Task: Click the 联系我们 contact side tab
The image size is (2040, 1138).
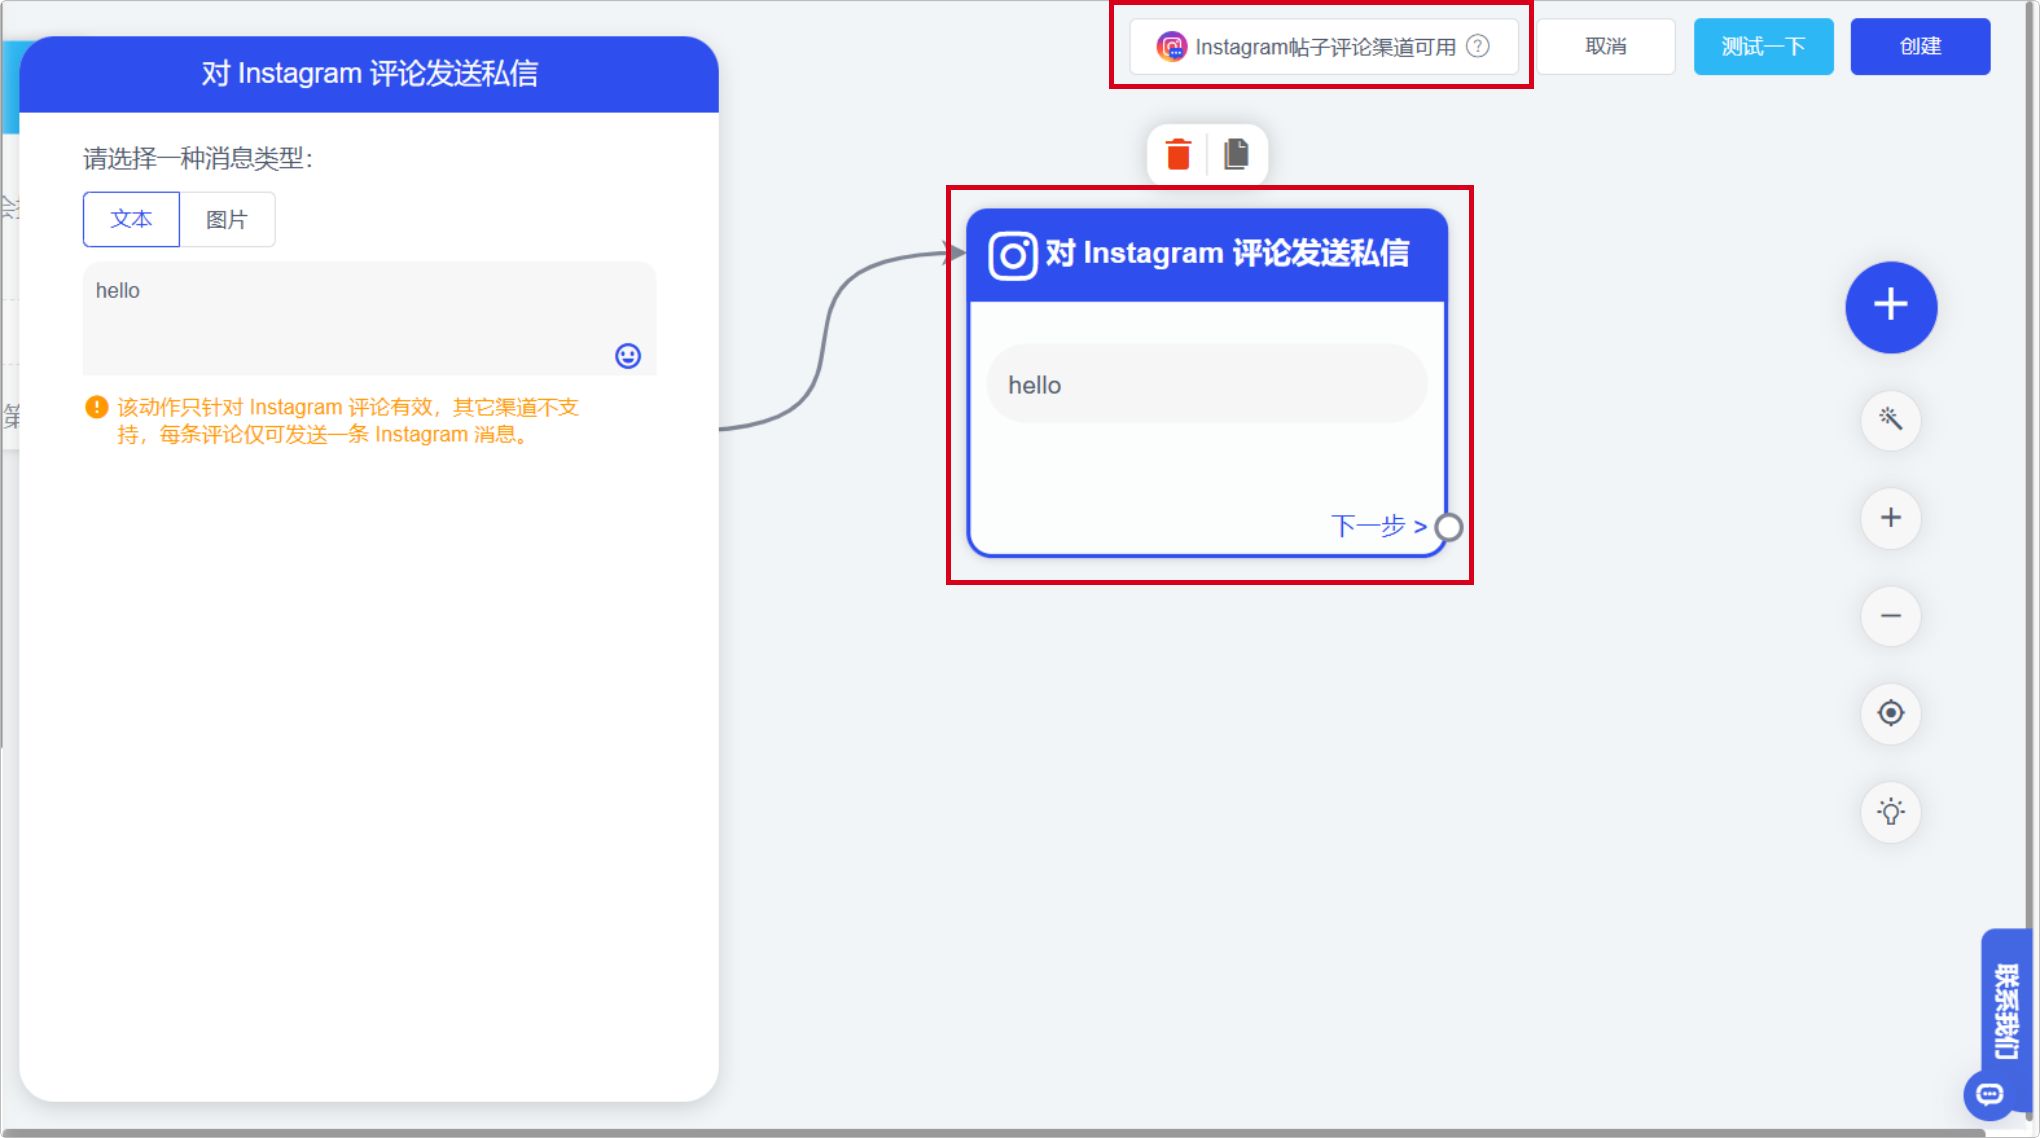Action: pyautogui.click(x=2006, y=1010)
